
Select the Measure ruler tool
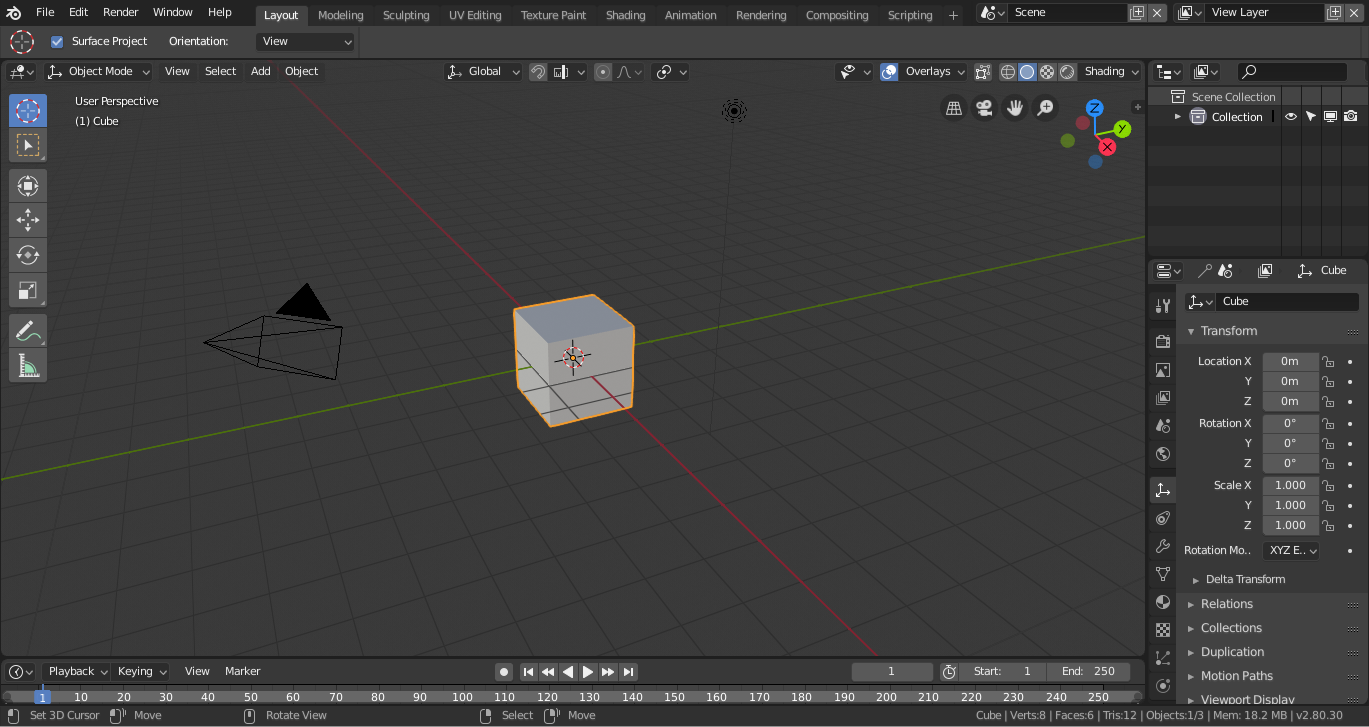coord(28,366)
